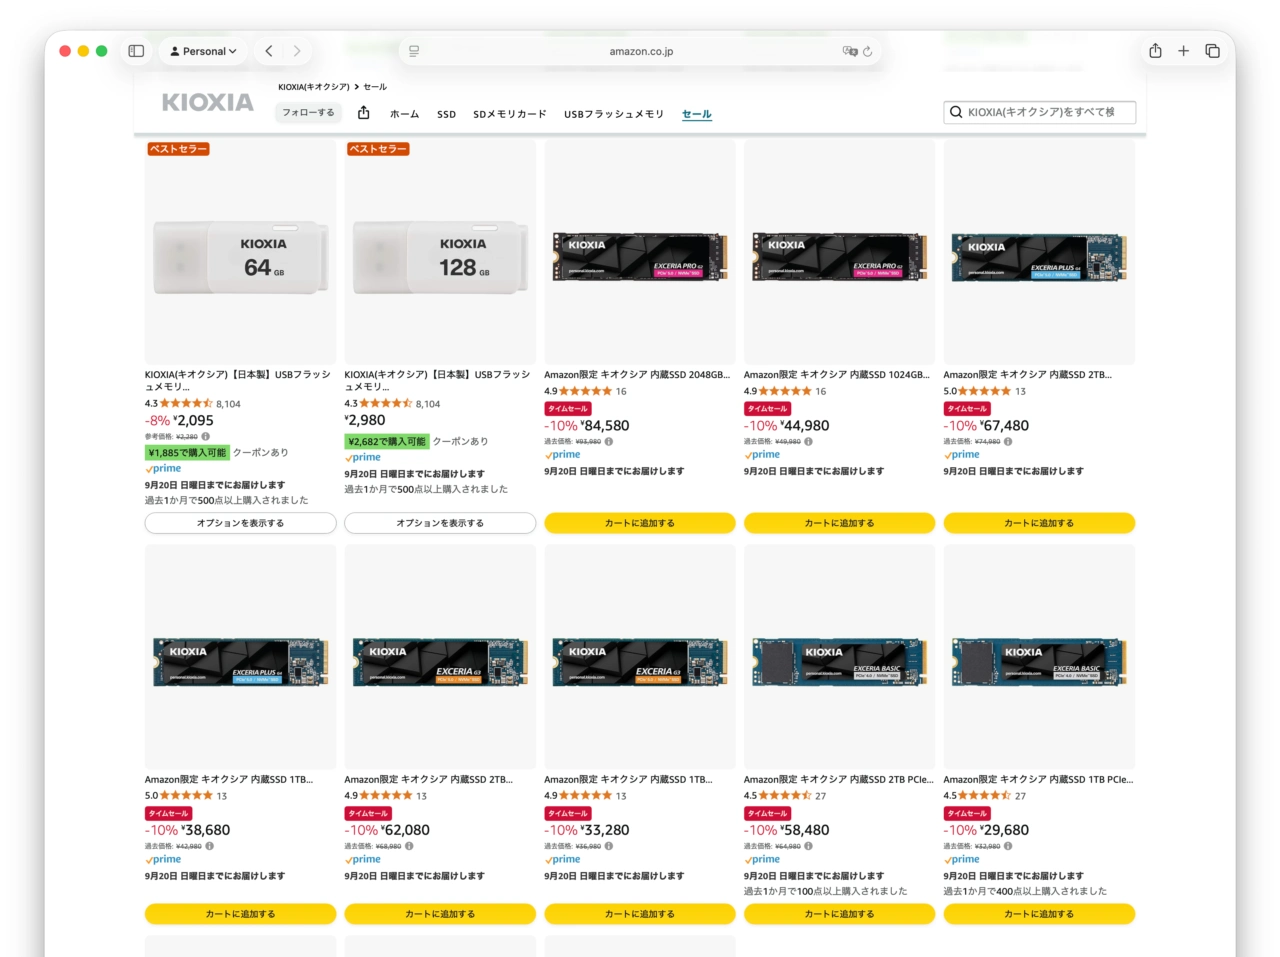1280x957 pixels.
Task: Add the ¥38,680 SSD 1TB to cart
Action: point(240,914)
